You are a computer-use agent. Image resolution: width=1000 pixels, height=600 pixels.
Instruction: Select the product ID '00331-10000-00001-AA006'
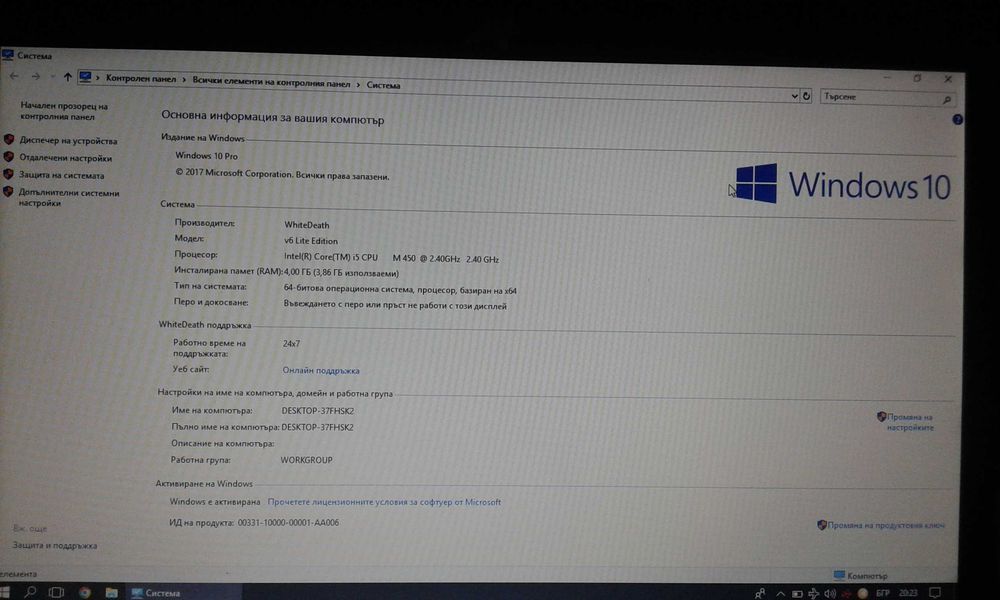tap(288, 522)
